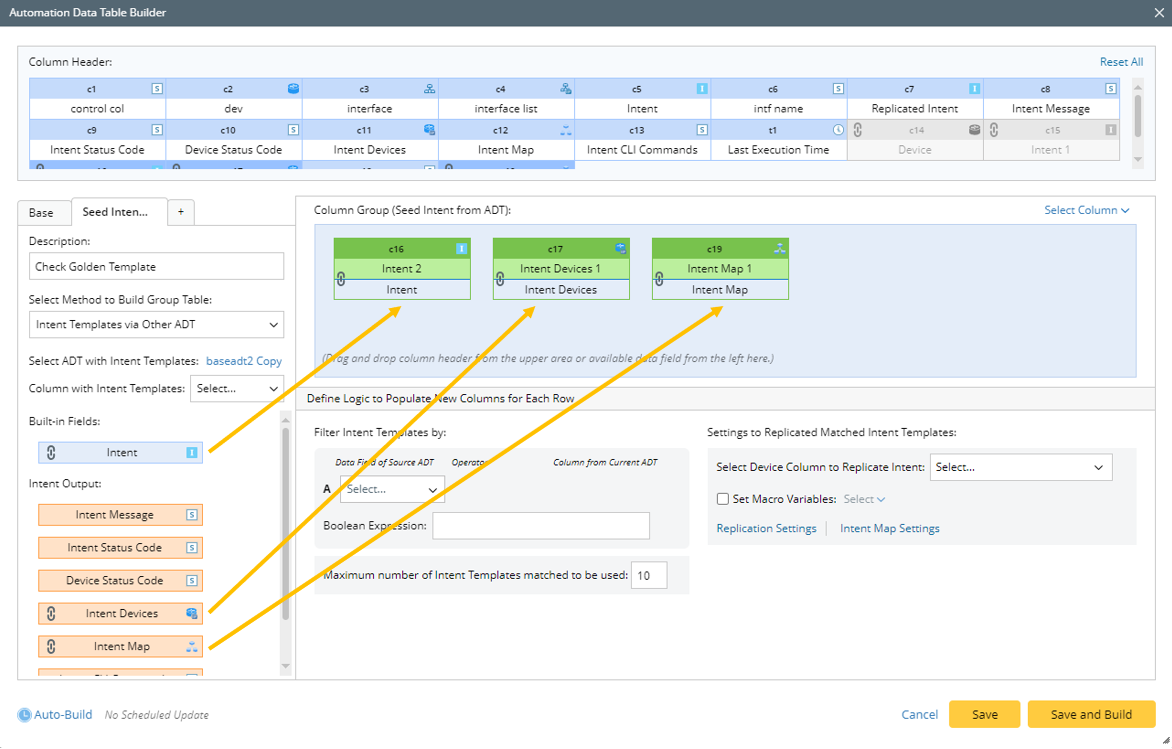Click the intent icon in c7 header

[x=975, y=88]
